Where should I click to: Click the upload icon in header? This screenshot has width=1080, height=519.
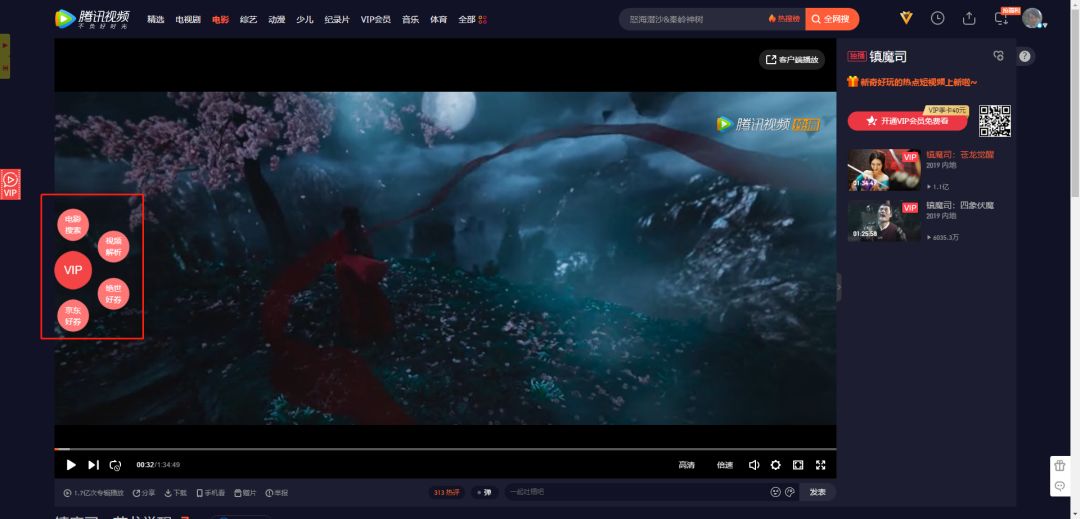(969, 19)
